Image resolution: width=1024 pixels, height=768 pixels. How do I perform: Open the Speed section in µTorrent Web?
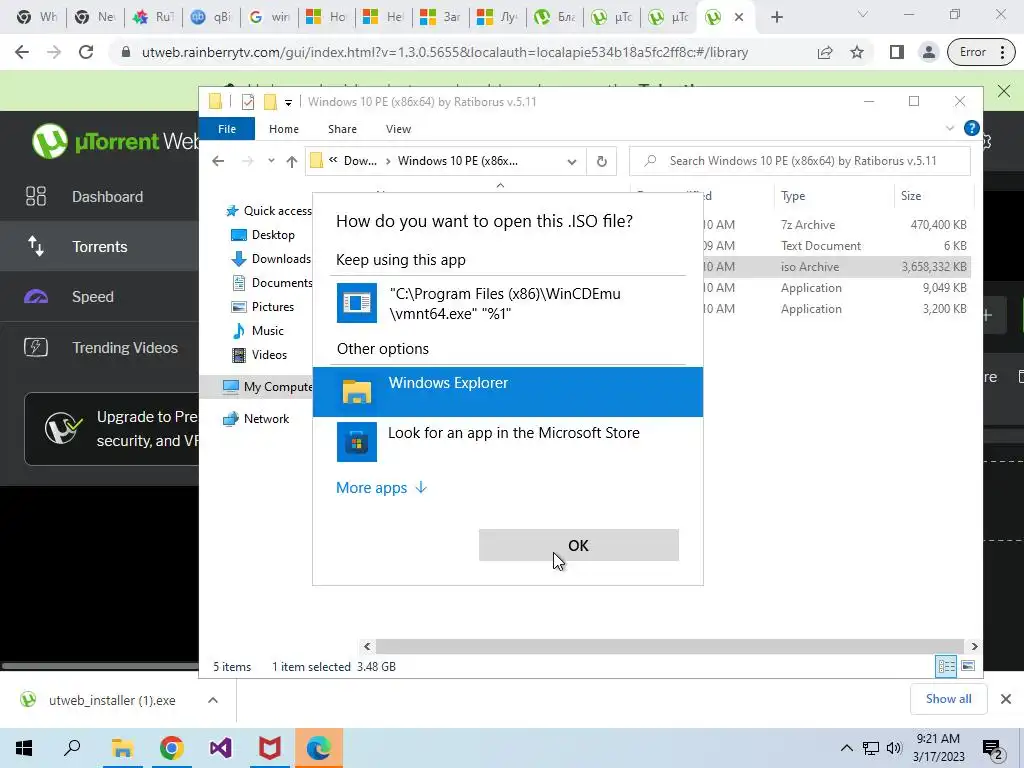tap(99, 296)
